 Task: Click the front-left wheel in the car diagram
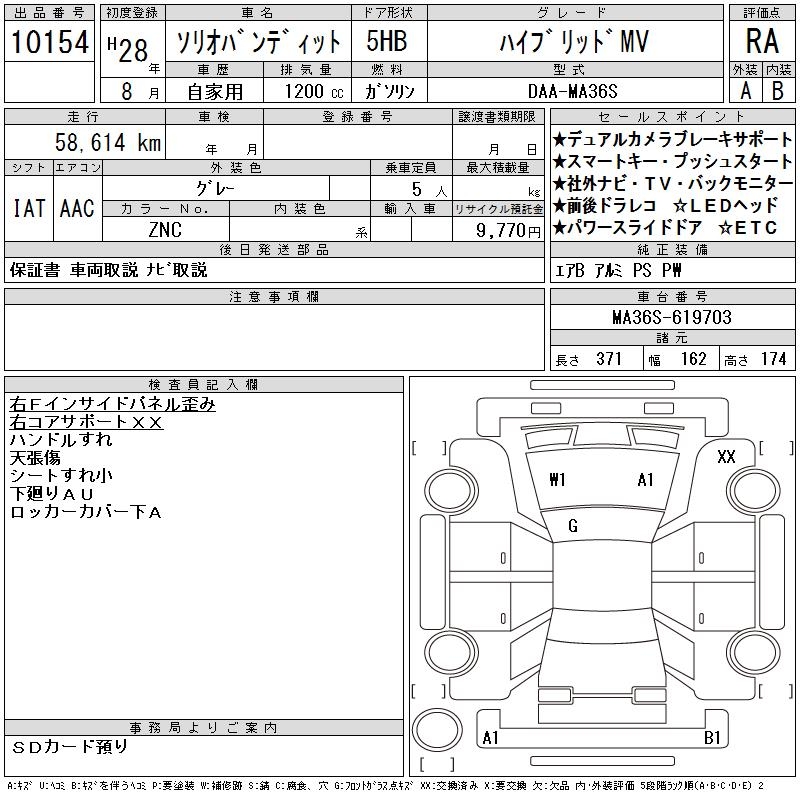[x=448, y=488]
